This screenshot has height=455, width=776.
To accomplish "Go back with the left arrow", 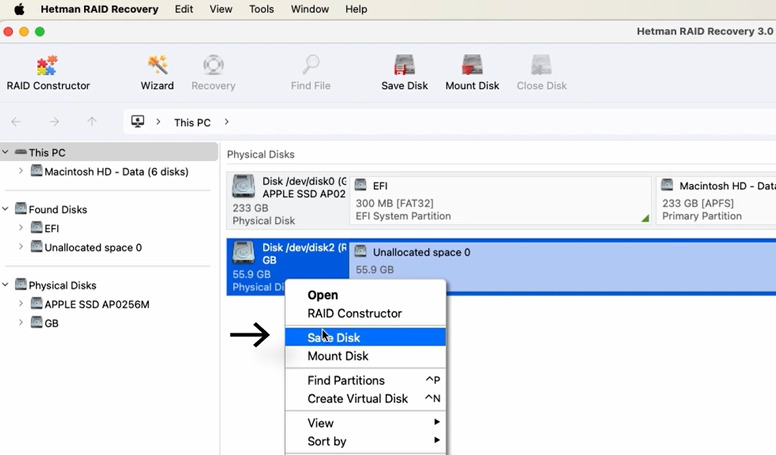I will tap(16, 122).
